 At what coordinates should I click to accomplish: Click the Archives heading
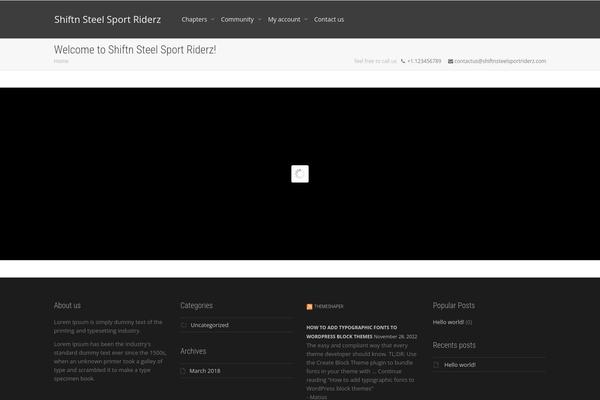coord(193,351)
